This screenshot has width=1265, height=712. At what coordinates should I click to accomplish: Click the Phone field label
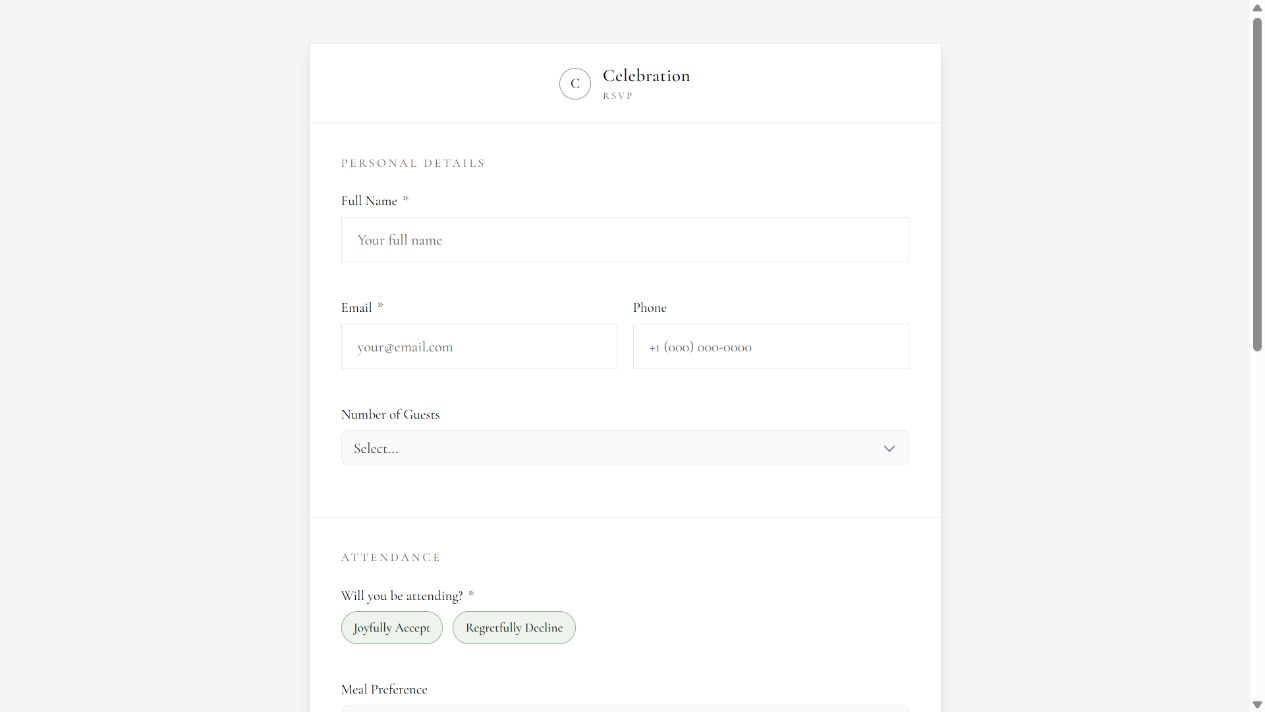(x=650, y=308)
